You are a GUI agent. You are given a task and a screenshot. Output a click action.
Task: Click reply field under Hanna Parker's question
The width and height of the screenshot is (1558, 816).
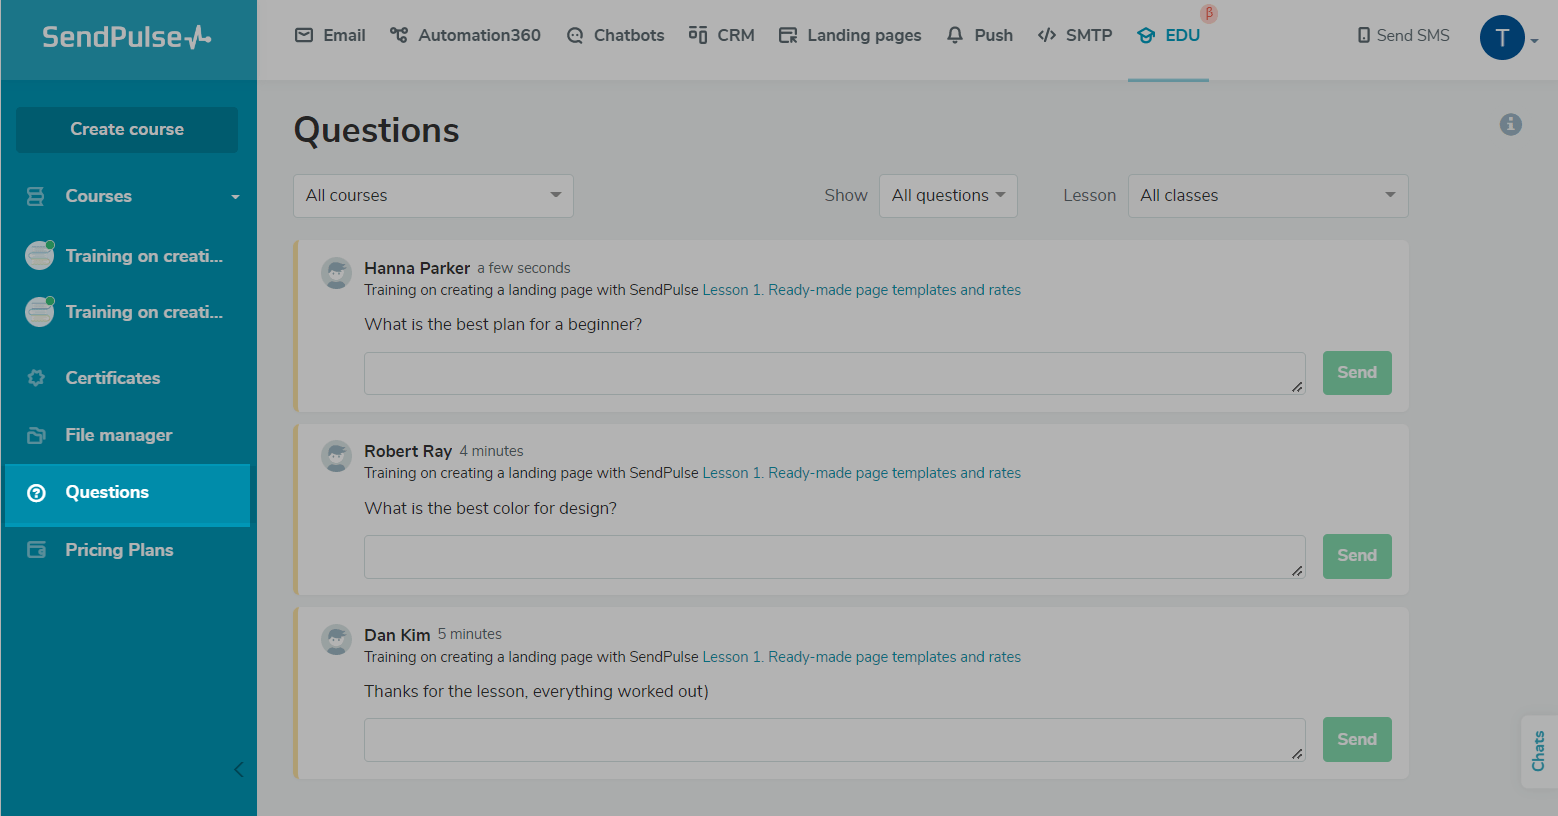tap(834, 373)
